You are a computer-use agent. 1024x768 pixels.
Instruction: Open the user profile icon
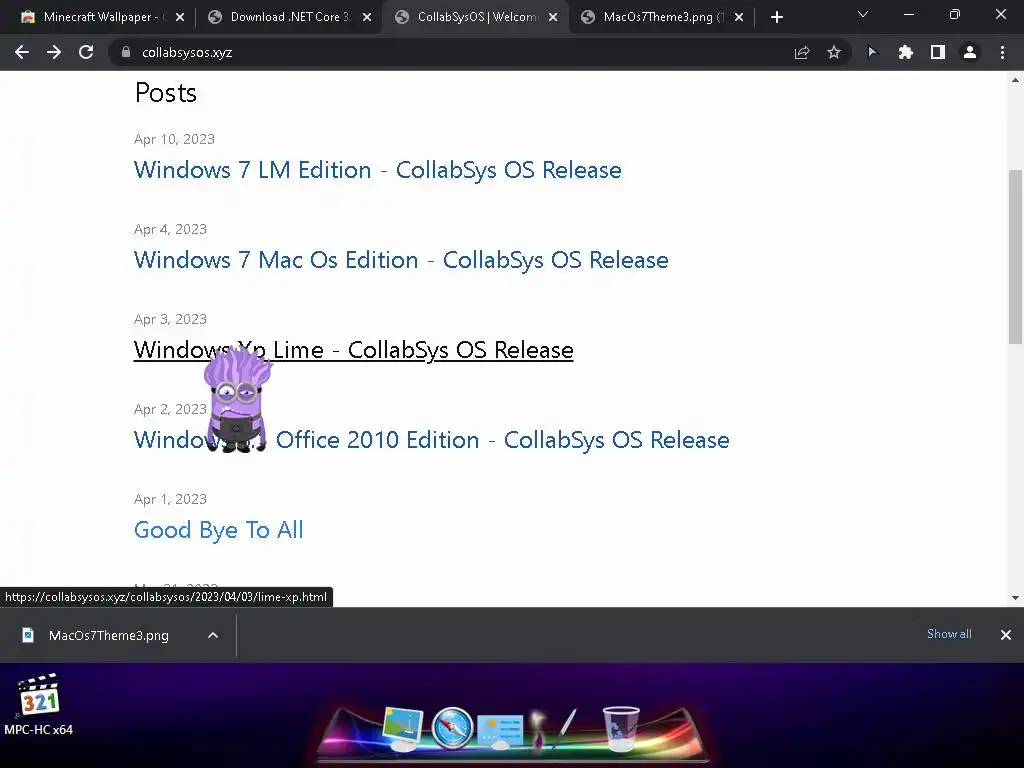(970, 52)
